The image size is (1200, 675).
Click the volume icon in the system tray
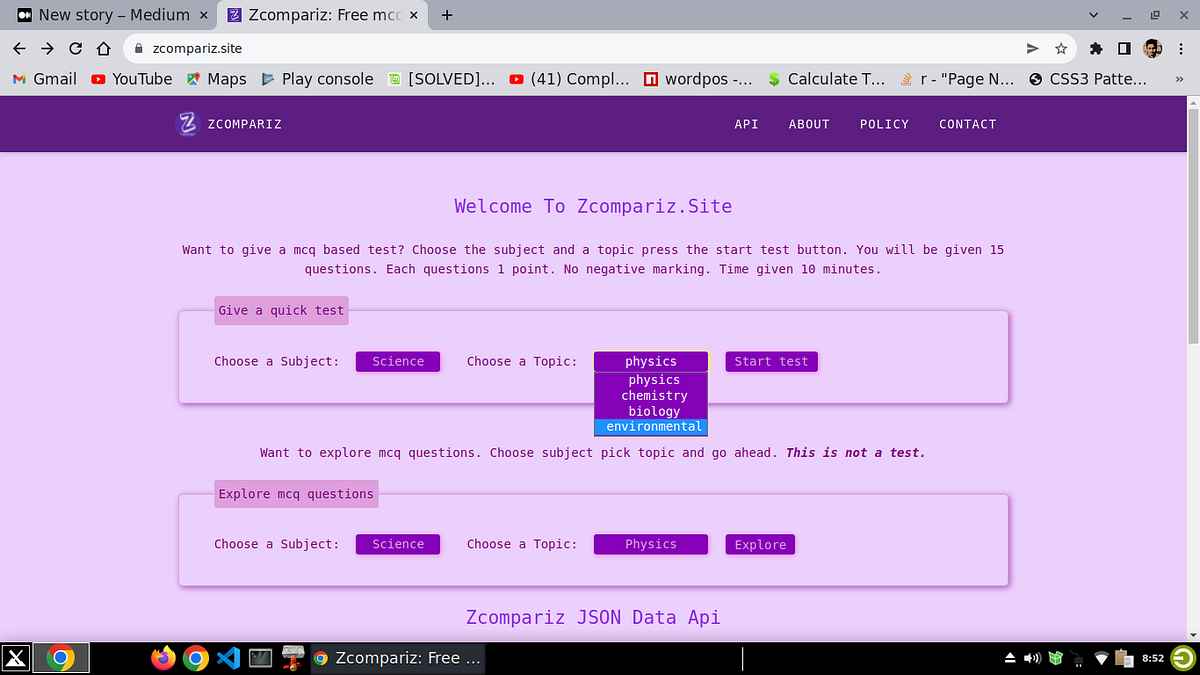[x=1031, y=658]
